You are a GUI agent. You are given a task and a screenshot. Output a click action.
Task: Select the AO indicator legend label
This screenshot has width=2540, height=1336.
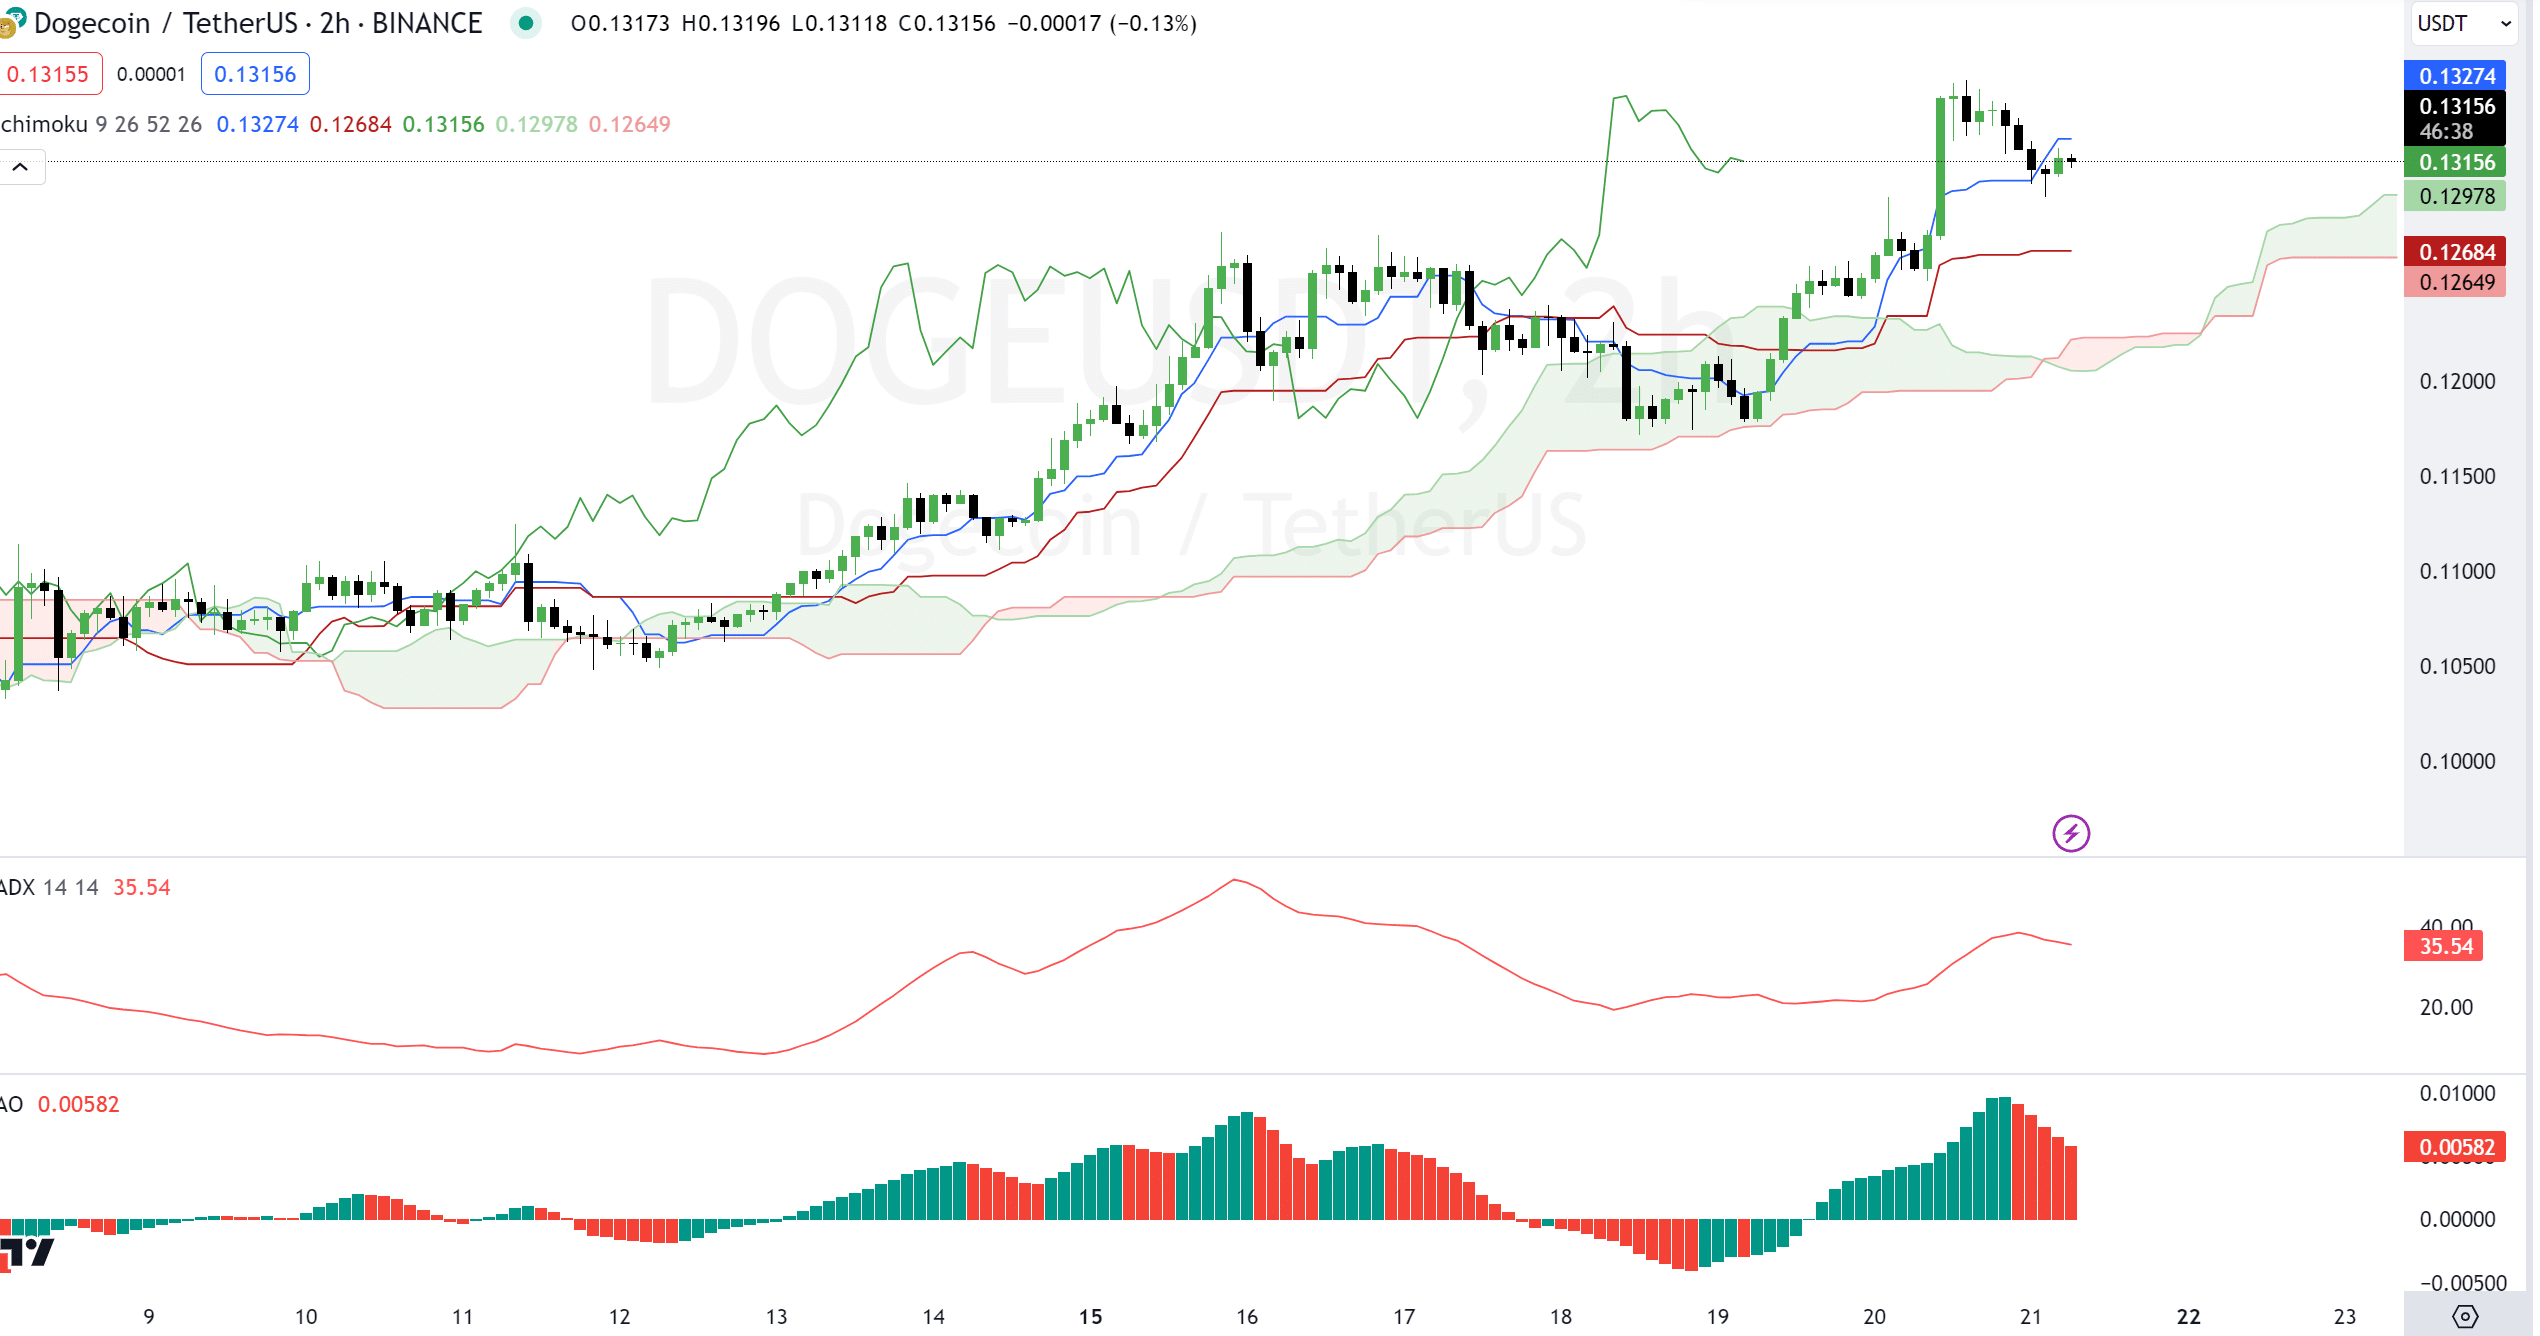[x=12, y=1104]
